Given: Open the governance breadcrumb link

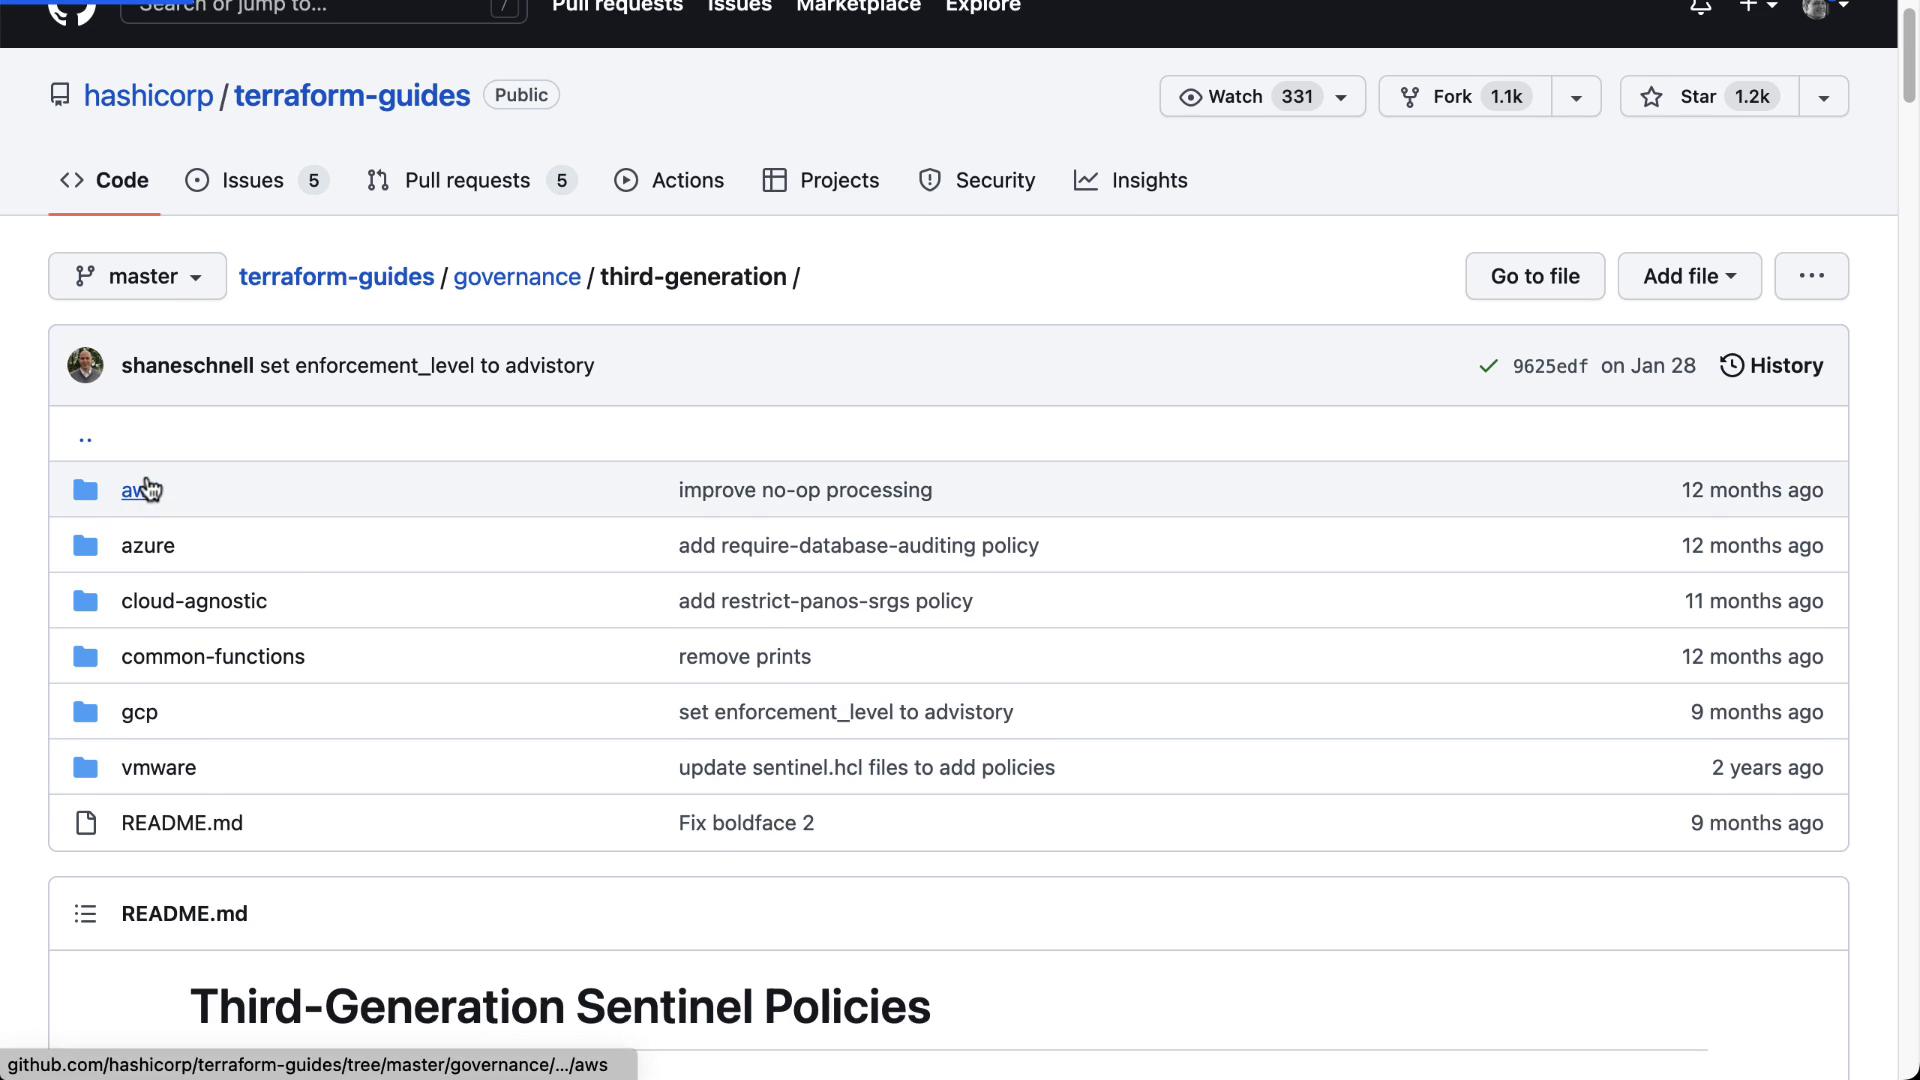Looking at the screenshot, I should [x=516, y=277].
